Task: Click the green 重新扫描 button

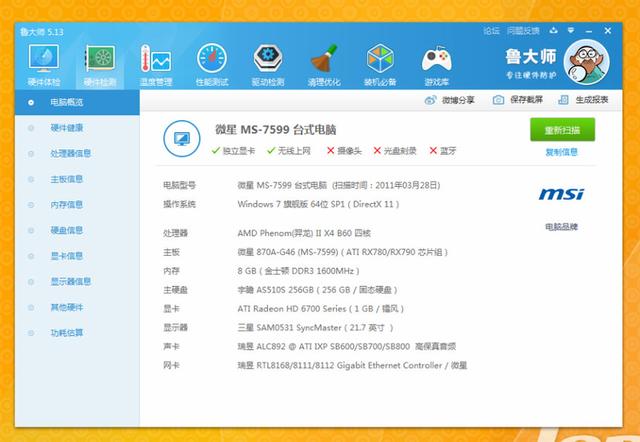Action: 562,130
